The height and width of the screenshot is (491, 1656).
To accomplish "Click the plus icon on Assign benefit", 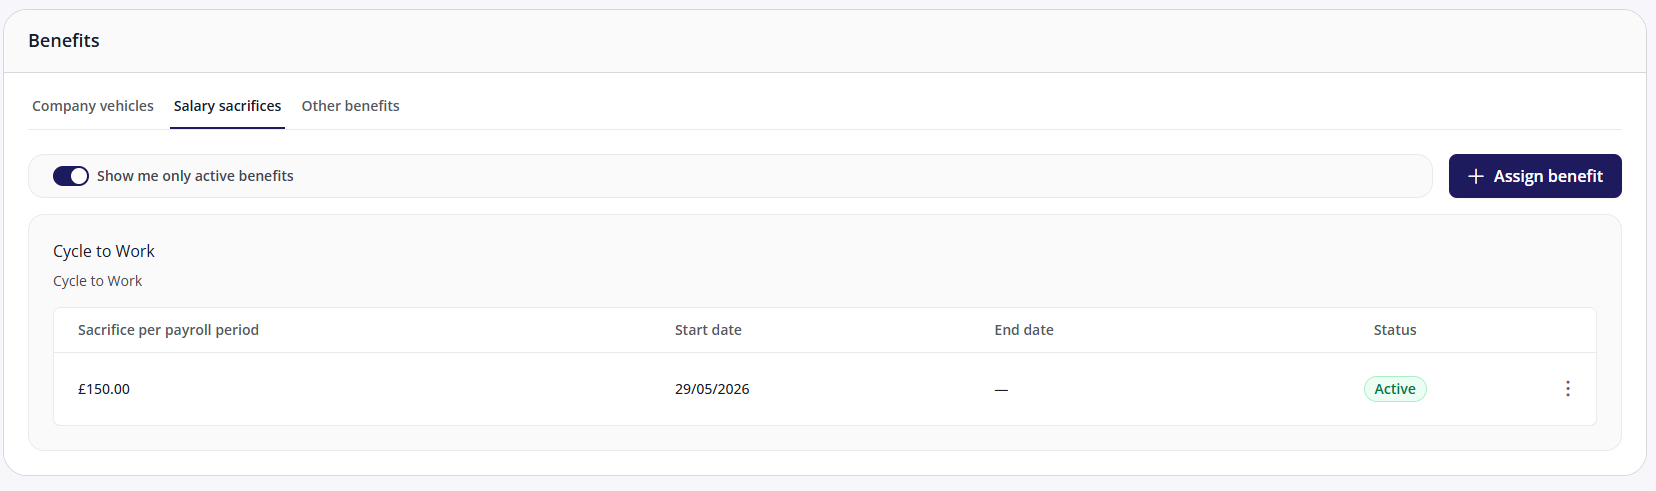I will pos(1475,176).
